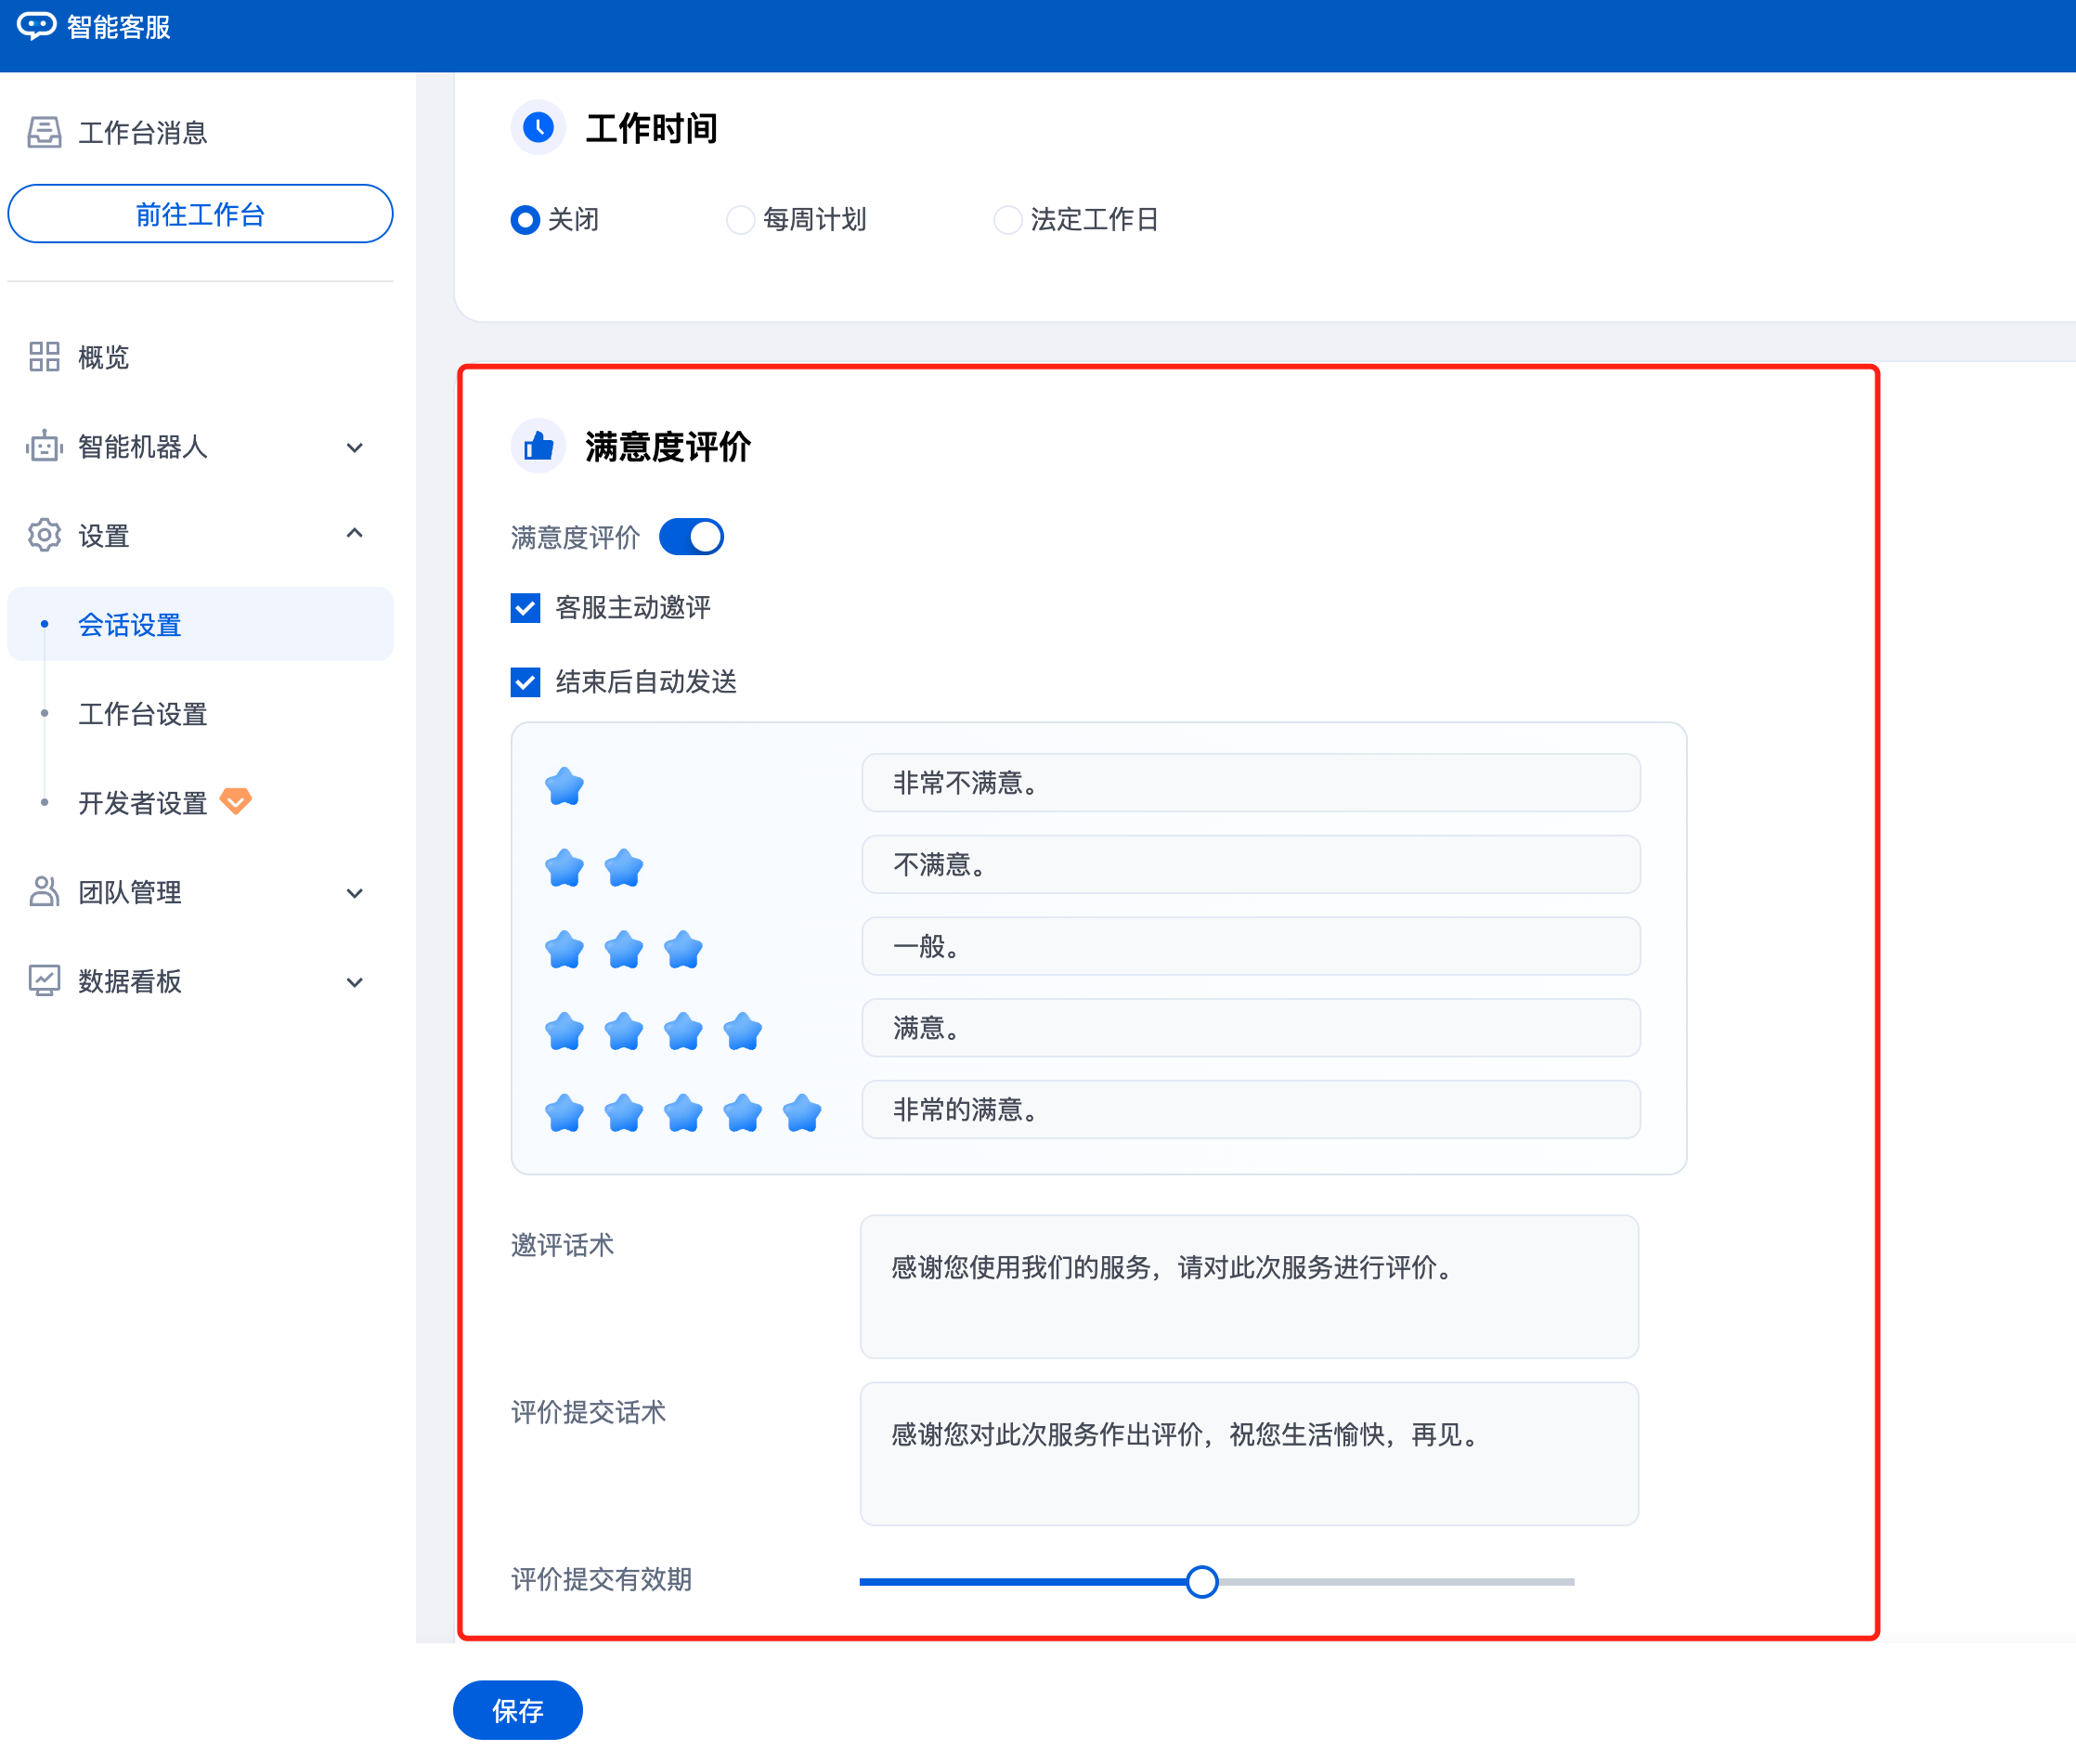Turn off the 满意度评价 switch
This screenshot has width=2076, height=1764.
point(691,537)
